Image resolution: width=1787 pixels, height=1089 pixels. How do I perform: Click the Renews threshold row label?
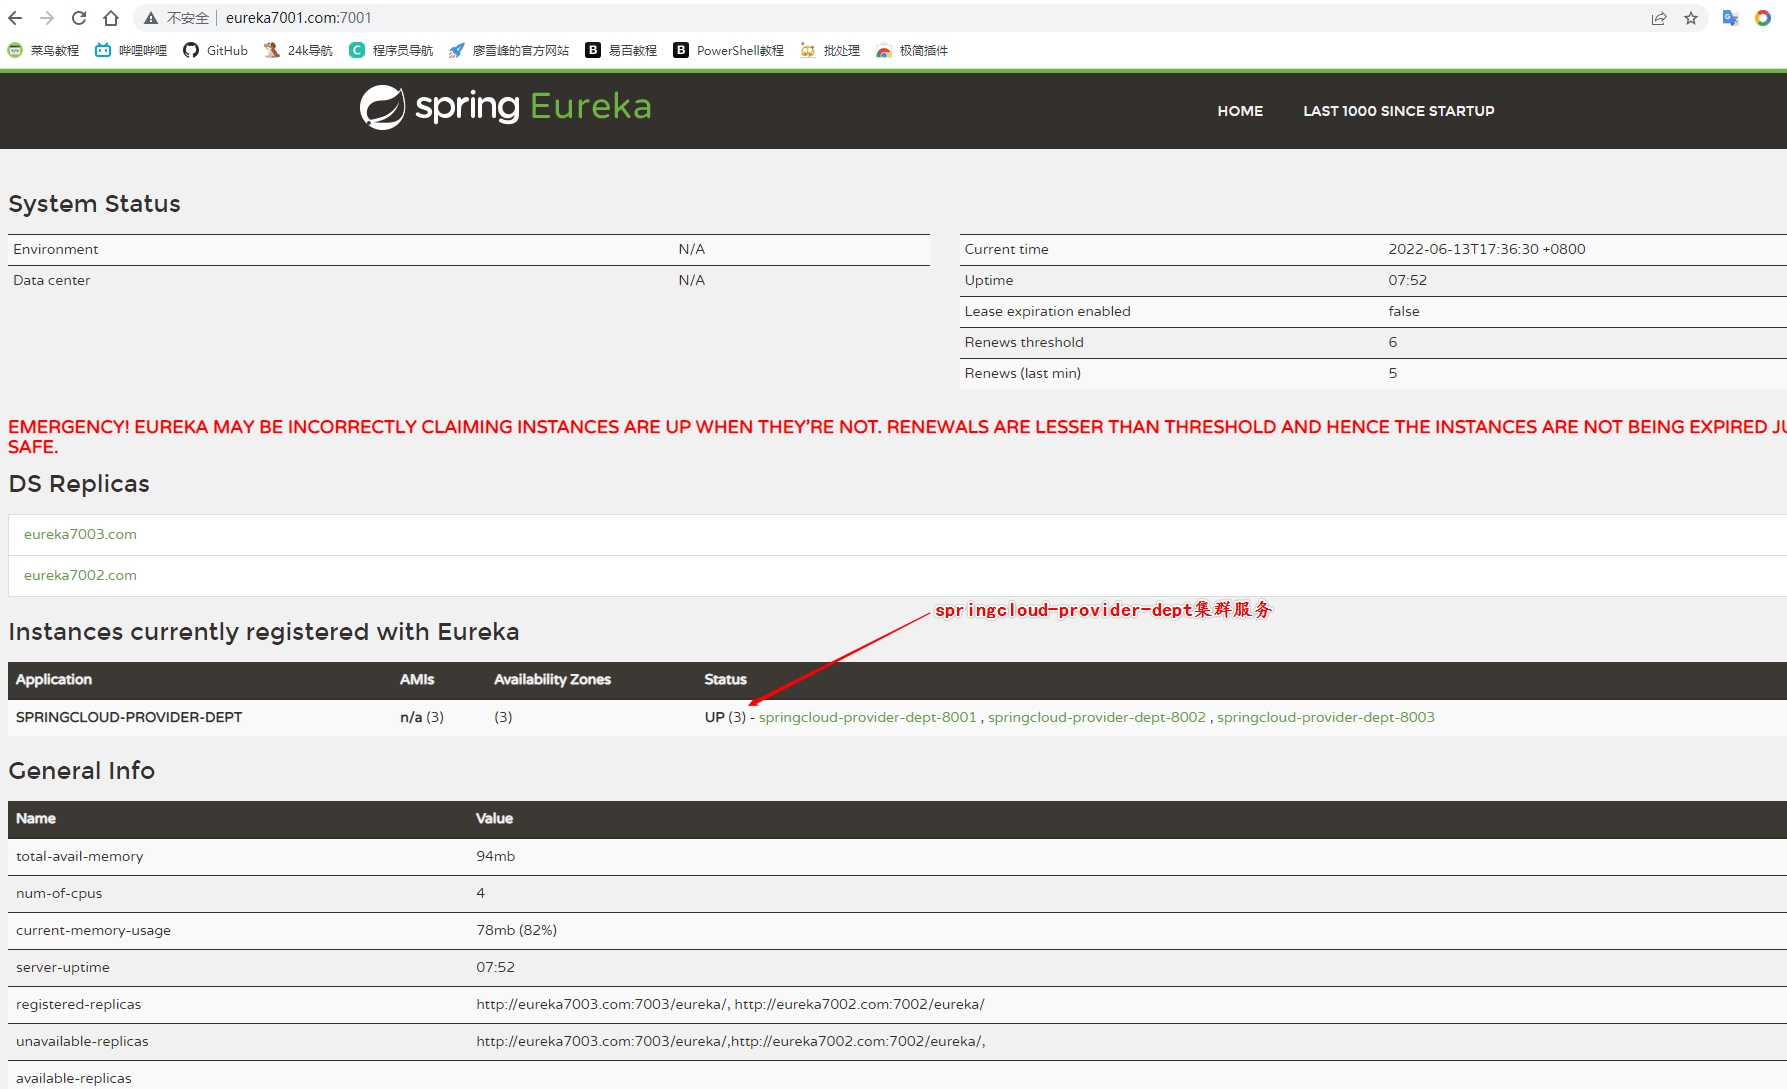pyautogui.click(x=1024, y=342)
